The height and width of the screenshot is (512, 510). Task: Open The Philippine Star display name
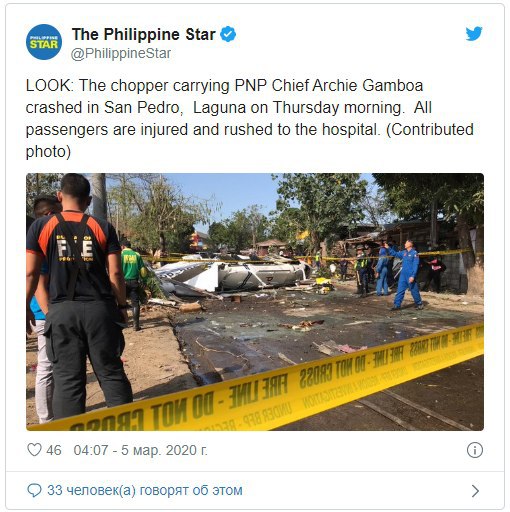144,34
